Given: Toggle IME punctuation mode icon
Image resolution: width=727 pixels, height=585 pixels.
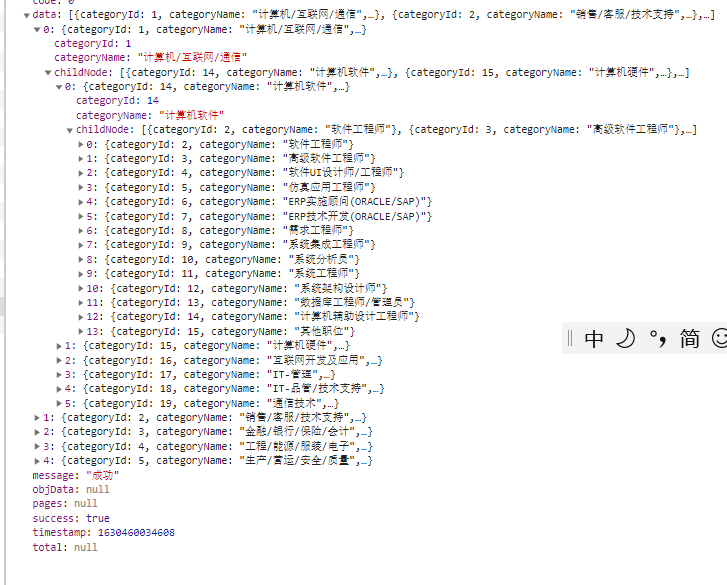Looking at the screenshot, I should pyautogui.click(x=658, y=338).
